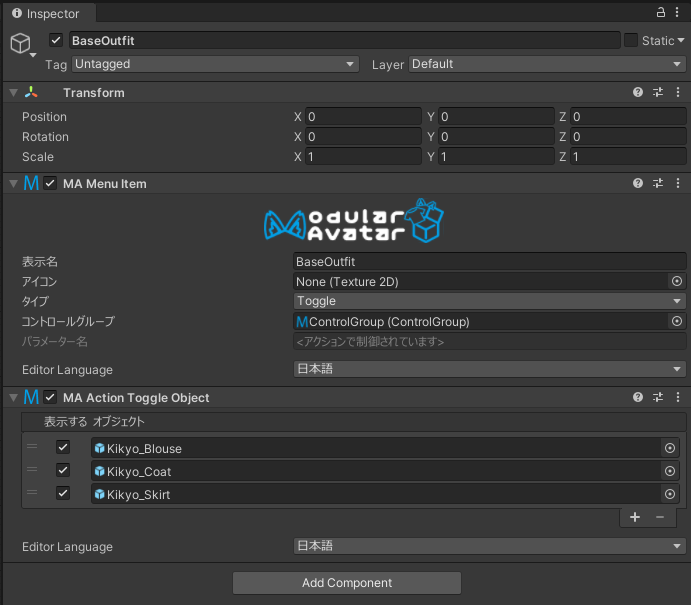Screen dimensions: 691x605
Task: Click the MA Action Toggle Object M icon
Action: [31, 397]
